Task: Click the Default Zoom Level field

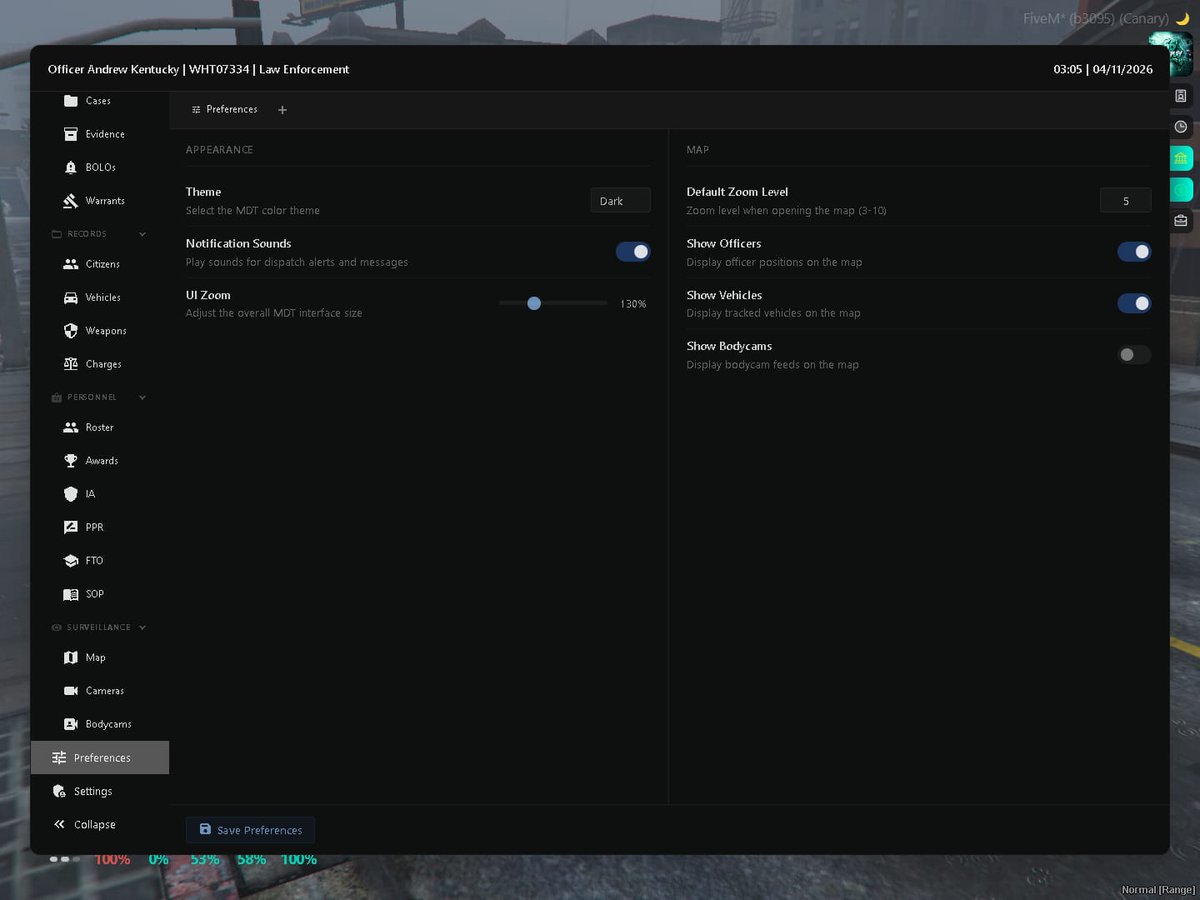Action: tap(1126, 201)
